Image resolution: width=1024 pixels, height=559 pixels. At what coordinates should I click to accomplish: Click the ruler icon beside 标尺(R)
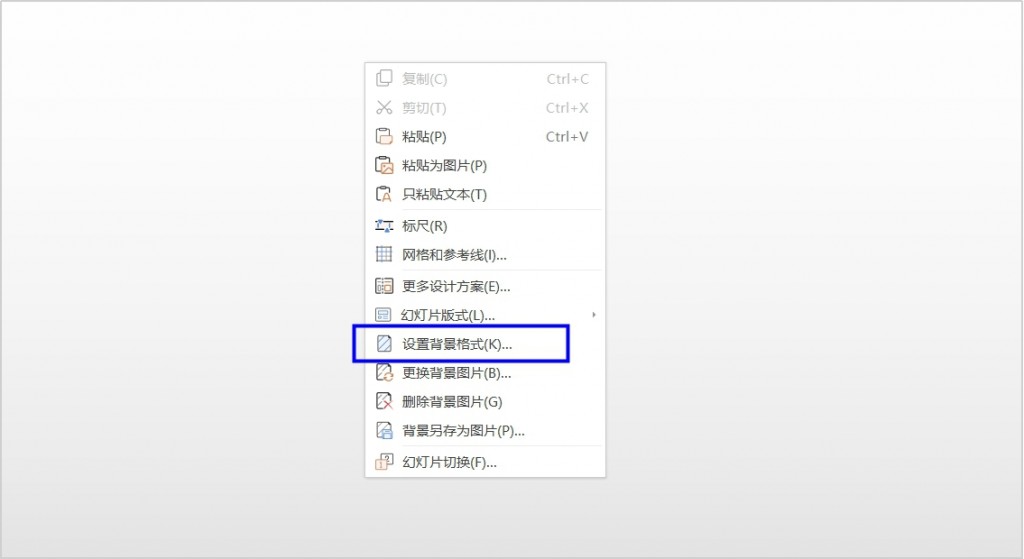coord(384,226)
